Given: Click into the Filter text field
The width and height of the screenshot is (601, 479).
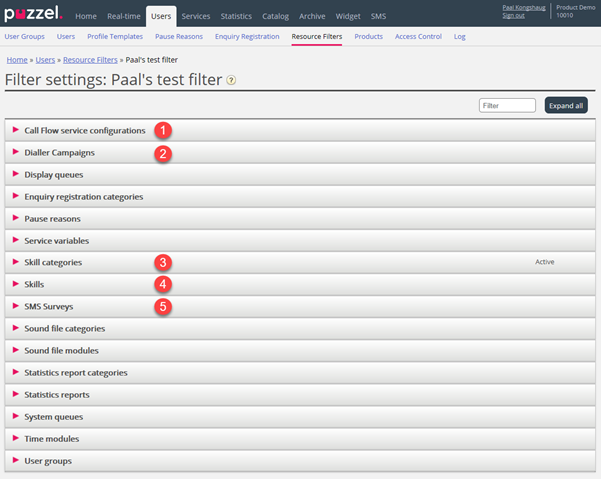Looking at the screenshot, I should [507, 105].
